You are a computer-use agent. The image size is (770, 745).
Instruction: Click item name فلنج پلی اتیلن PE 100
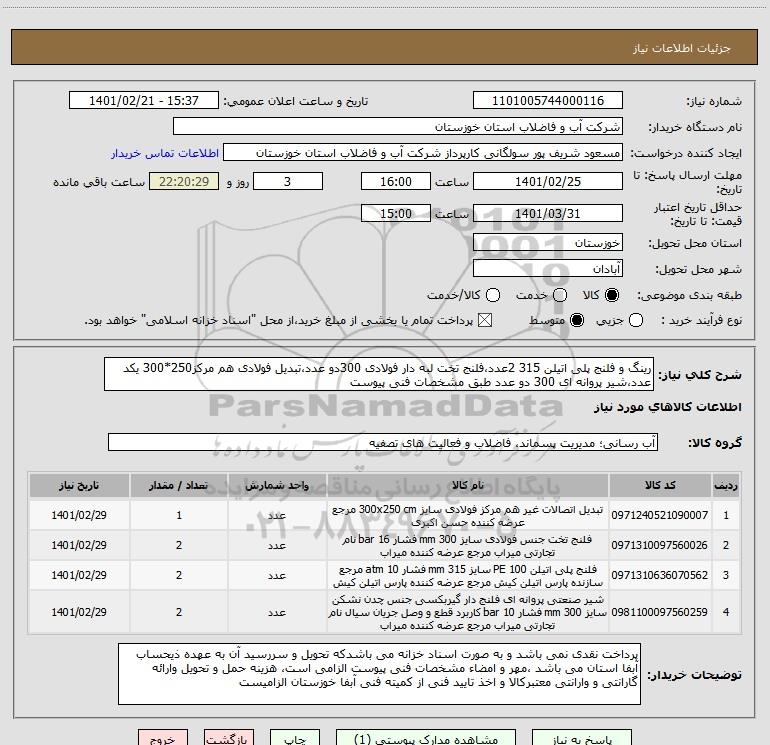click(468, 576)
